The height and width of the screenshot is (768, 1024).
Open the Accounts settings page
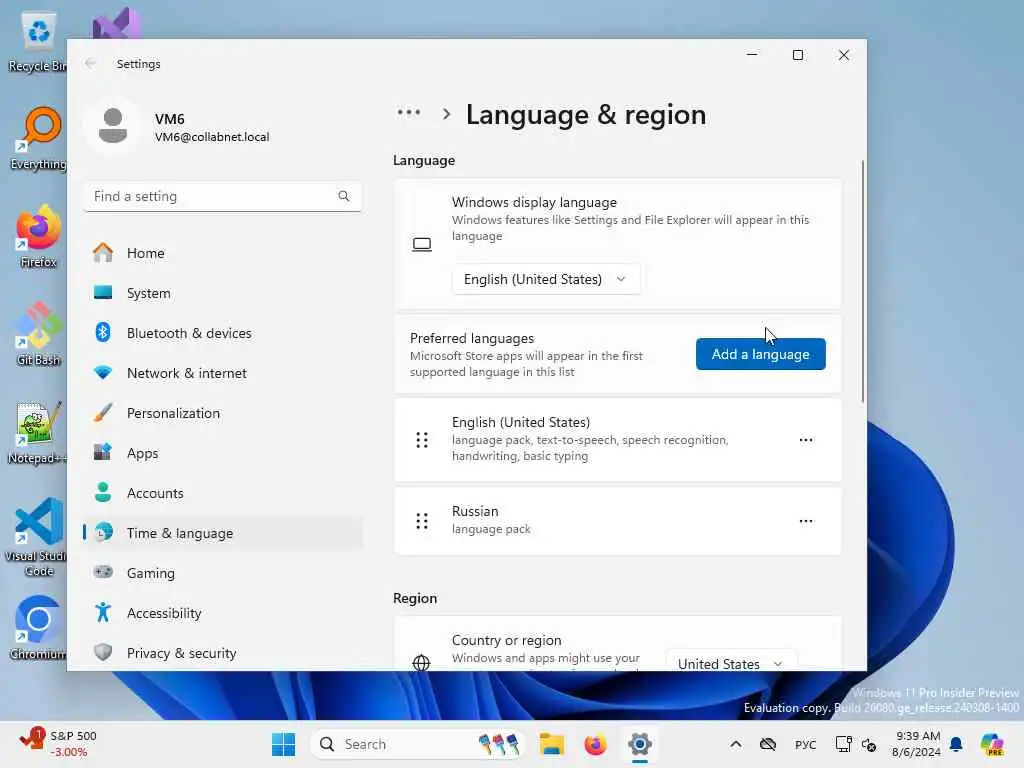(x=223, y=492)
